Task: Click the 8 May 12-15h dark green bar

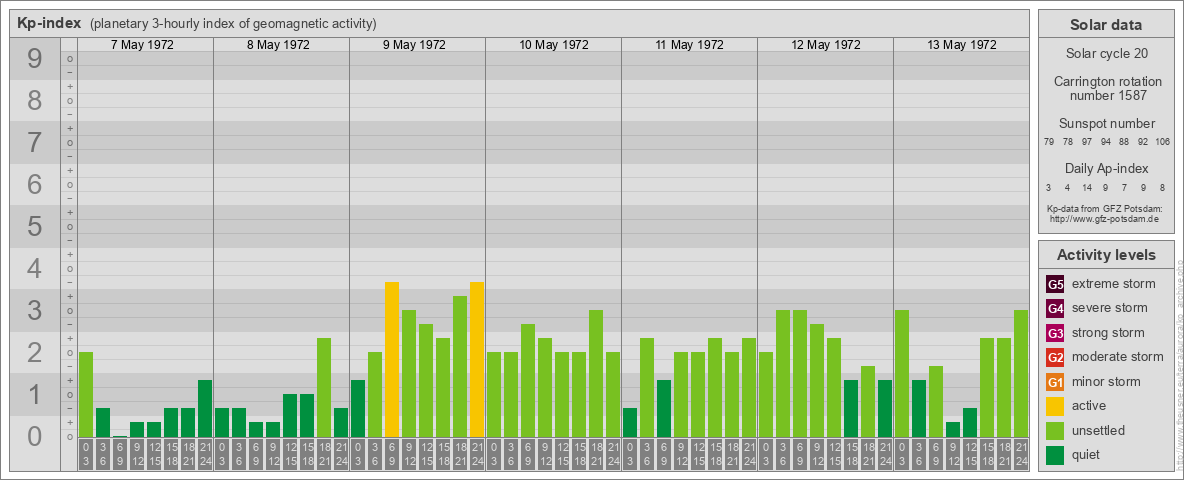Action: [x=290, y=416]
